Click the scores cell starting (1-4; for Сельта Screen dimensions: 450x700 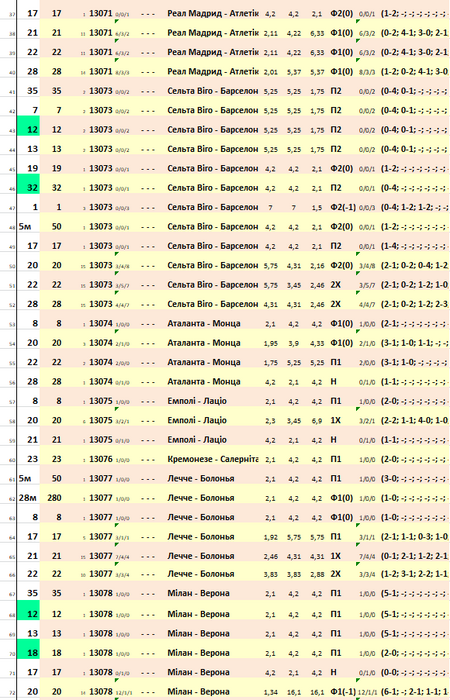(x=415, y=246)
